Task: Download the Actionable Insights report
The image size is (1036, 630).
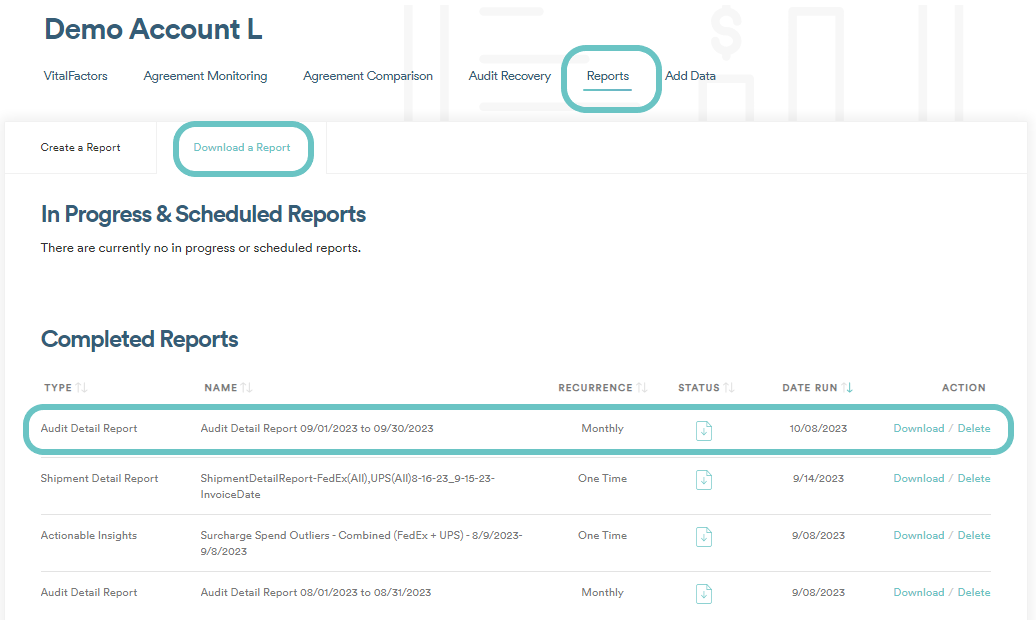Action: [x=918, y=536]
